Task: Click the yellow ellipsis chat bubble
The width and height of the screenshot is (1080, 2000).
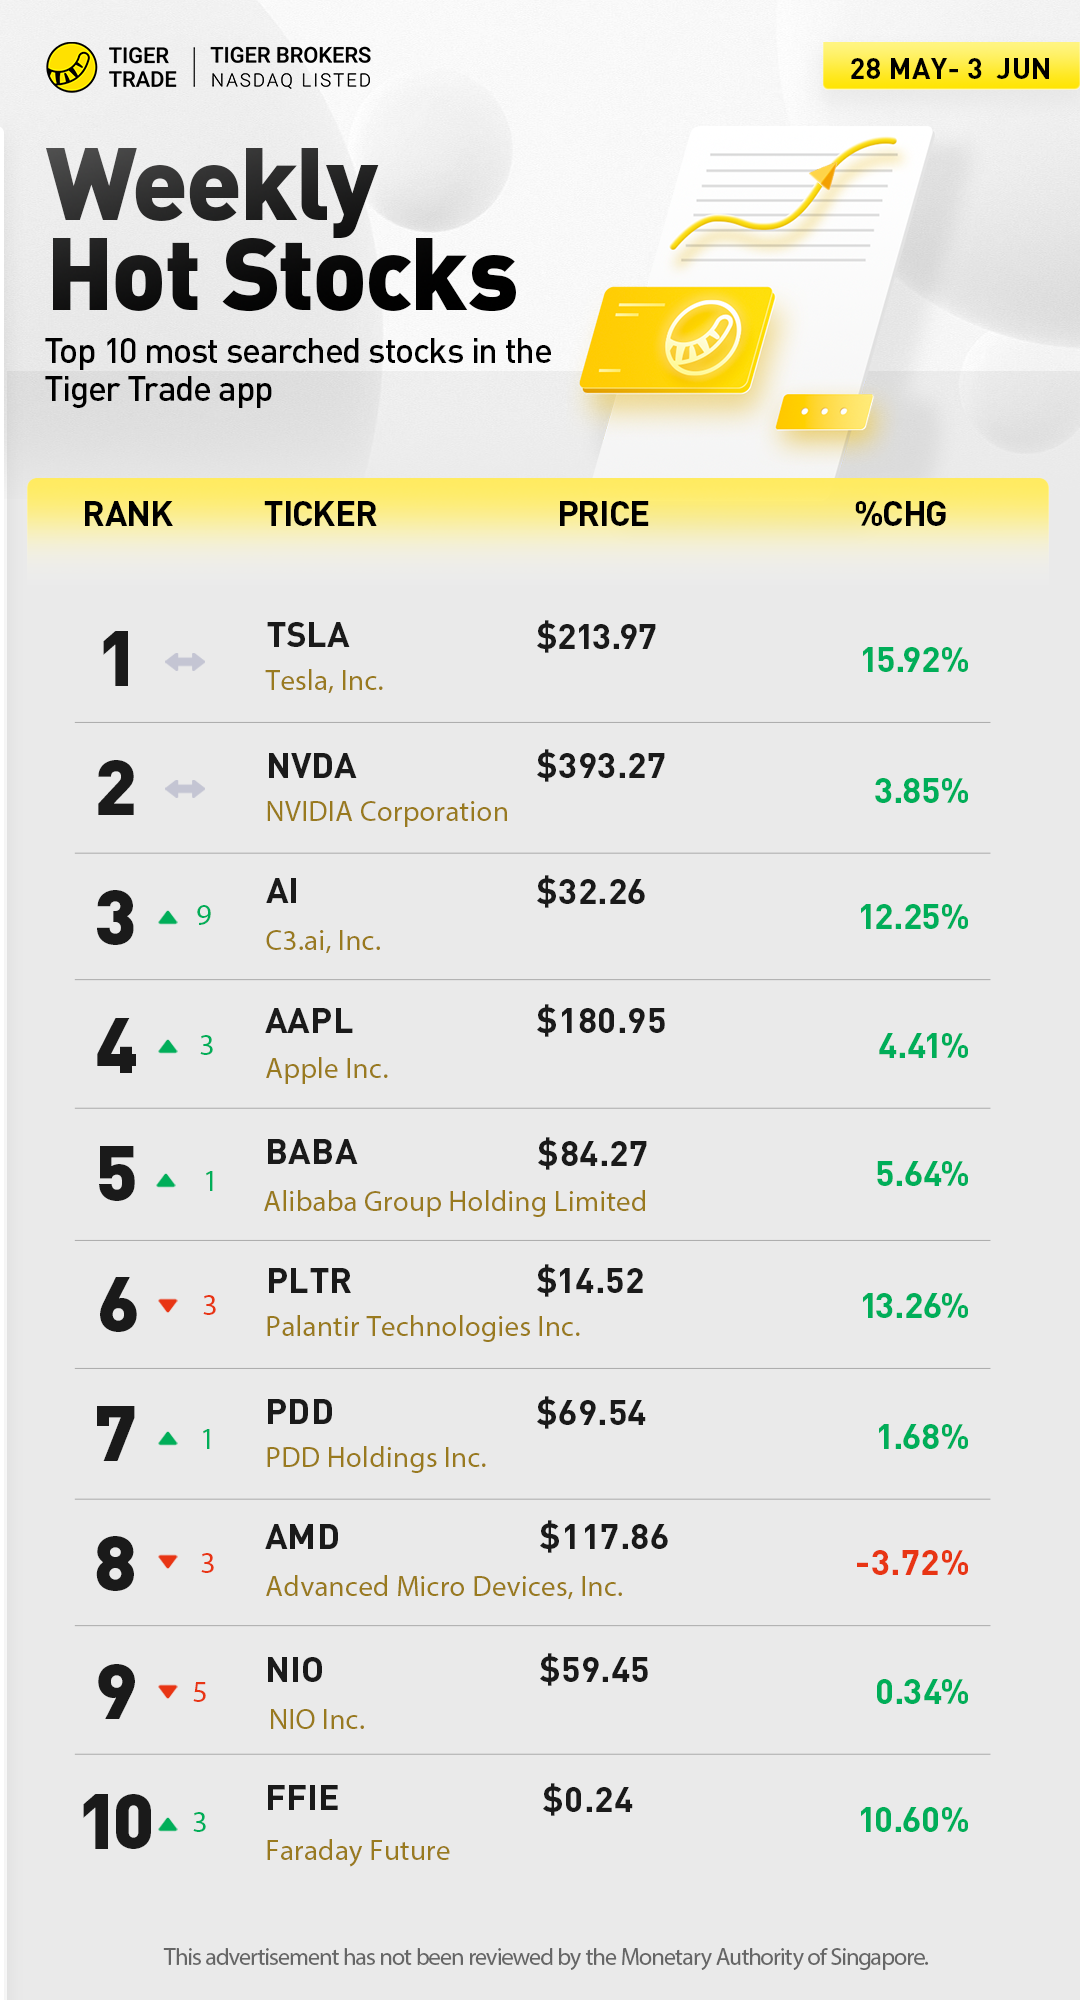Action: coord(824,411)
